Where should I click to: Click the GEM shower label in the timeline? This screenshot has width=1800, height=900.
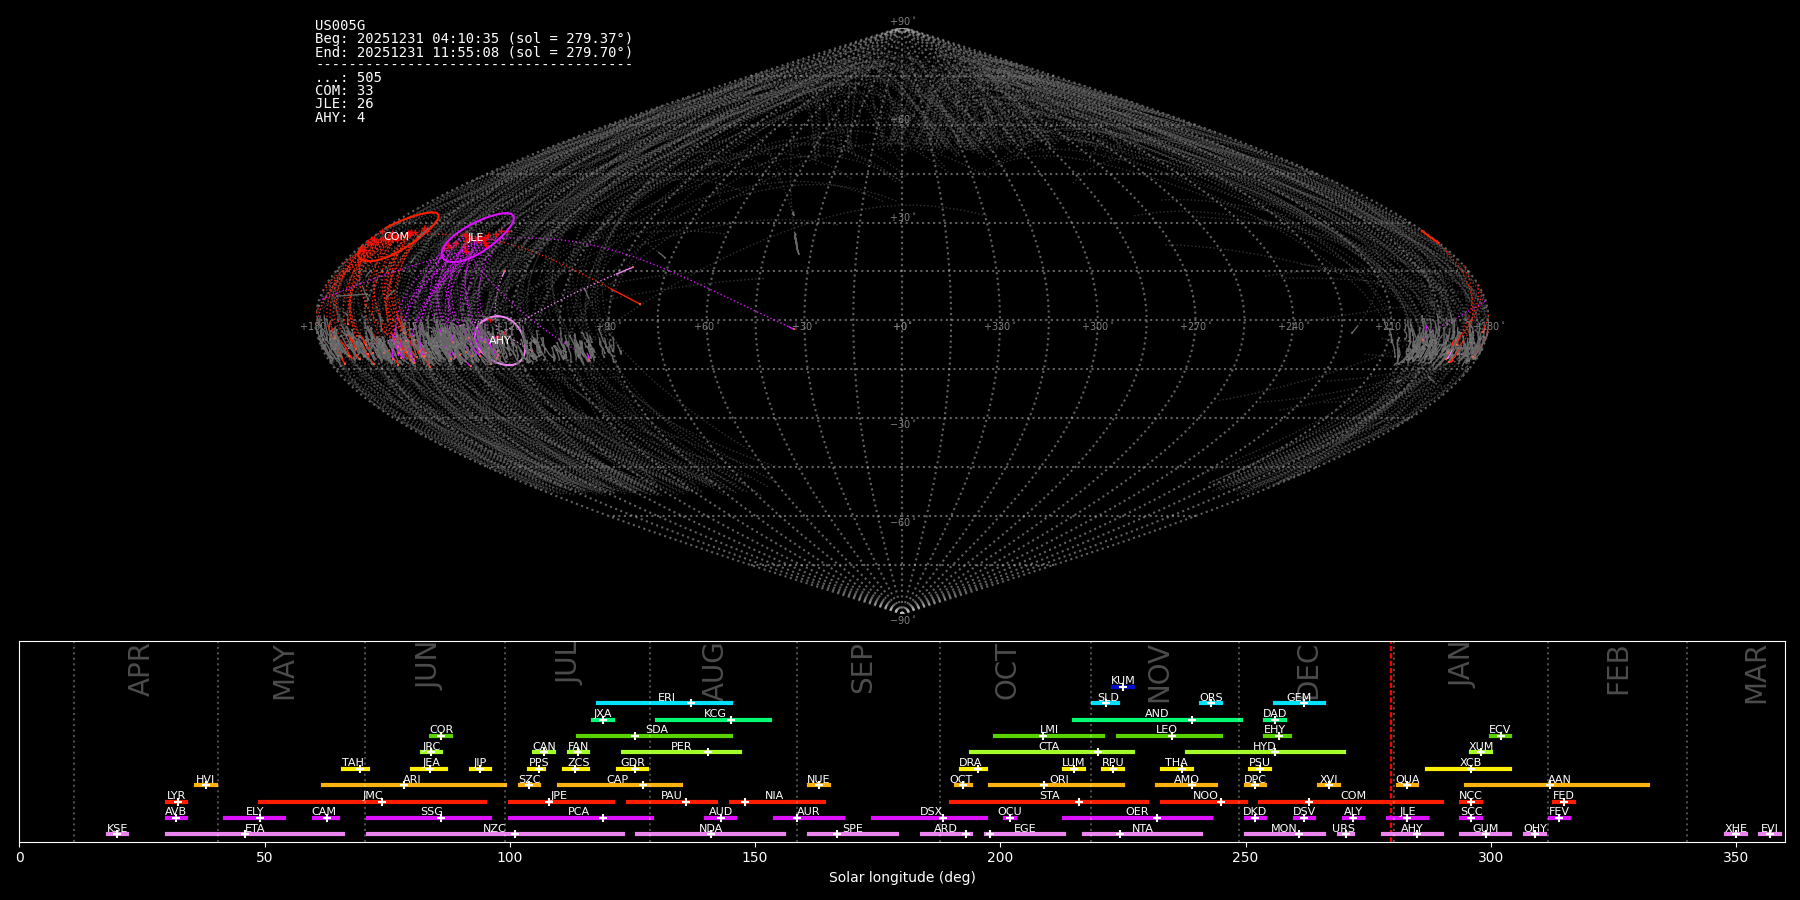[x=1299, y=698]
